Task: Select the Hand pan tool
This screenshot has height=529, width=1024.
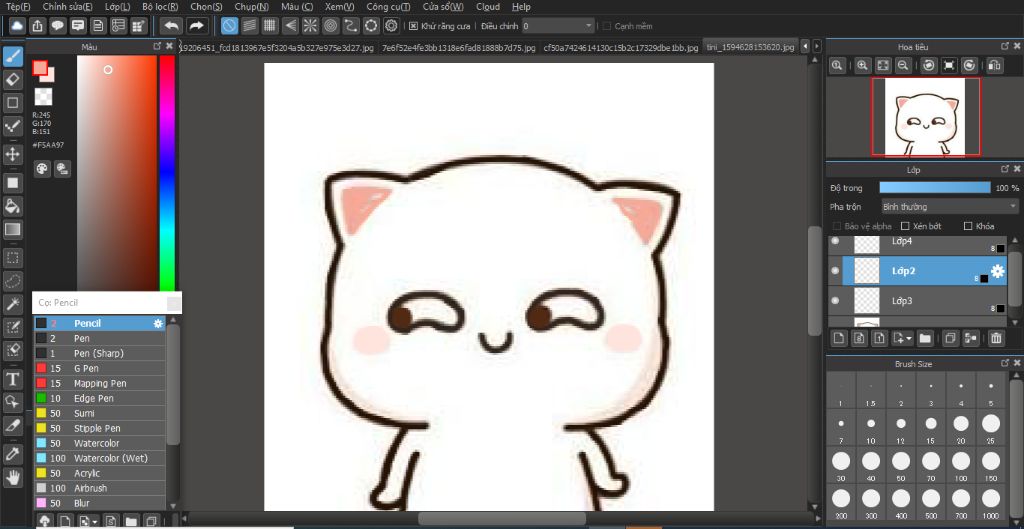Action: click(x=12, y=477)
